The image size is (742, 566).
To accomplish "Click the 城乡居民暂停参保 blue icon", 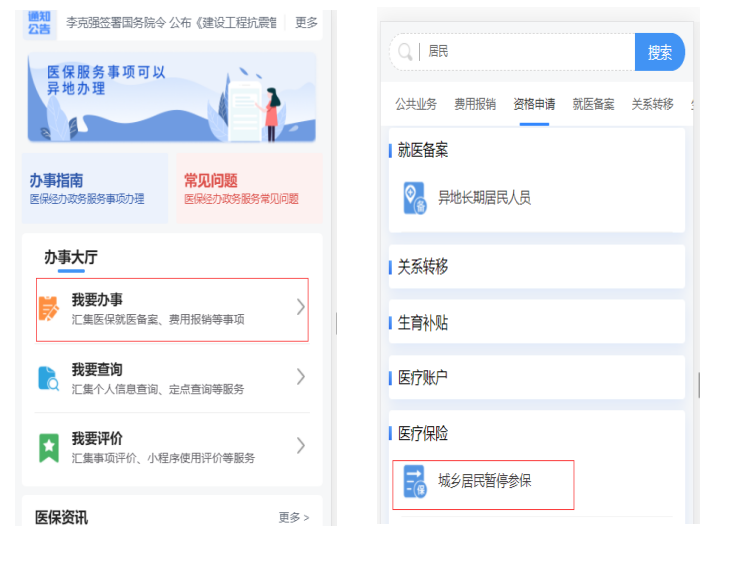I will point(414,482).
